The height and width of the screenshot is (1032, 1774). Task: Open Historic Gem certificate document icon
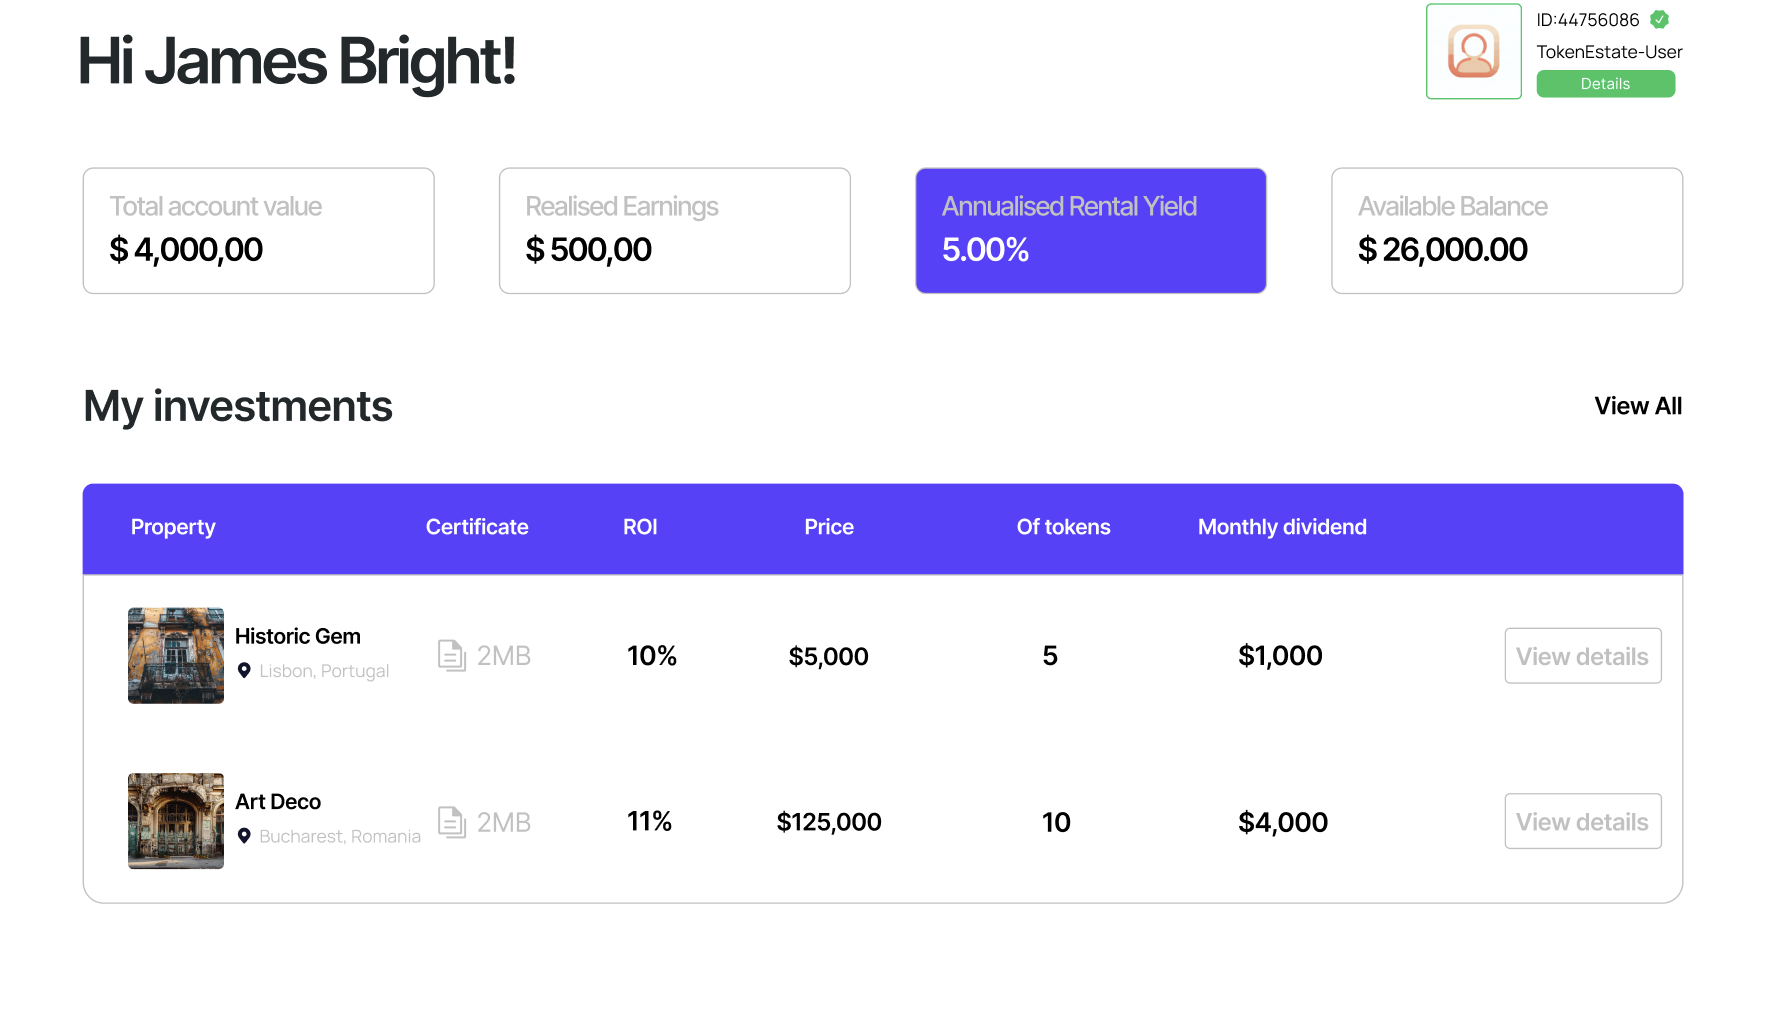(x=452, y=656)
